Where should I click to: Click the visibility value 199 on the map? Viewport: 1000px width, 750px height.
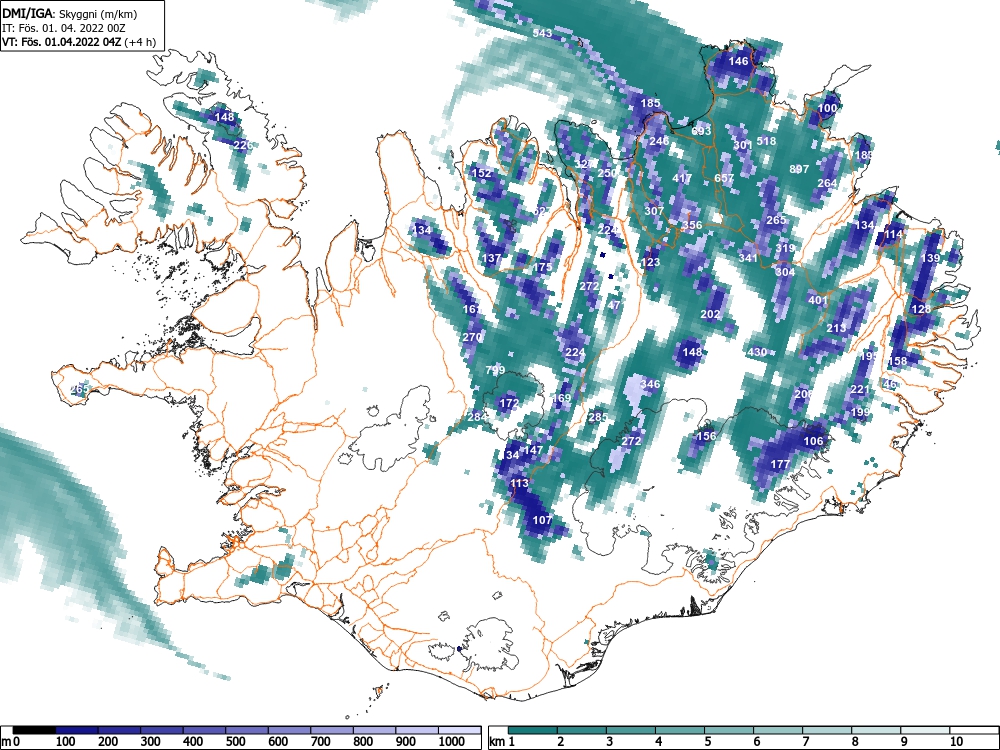pyautogui.click(x=860, y=412)
